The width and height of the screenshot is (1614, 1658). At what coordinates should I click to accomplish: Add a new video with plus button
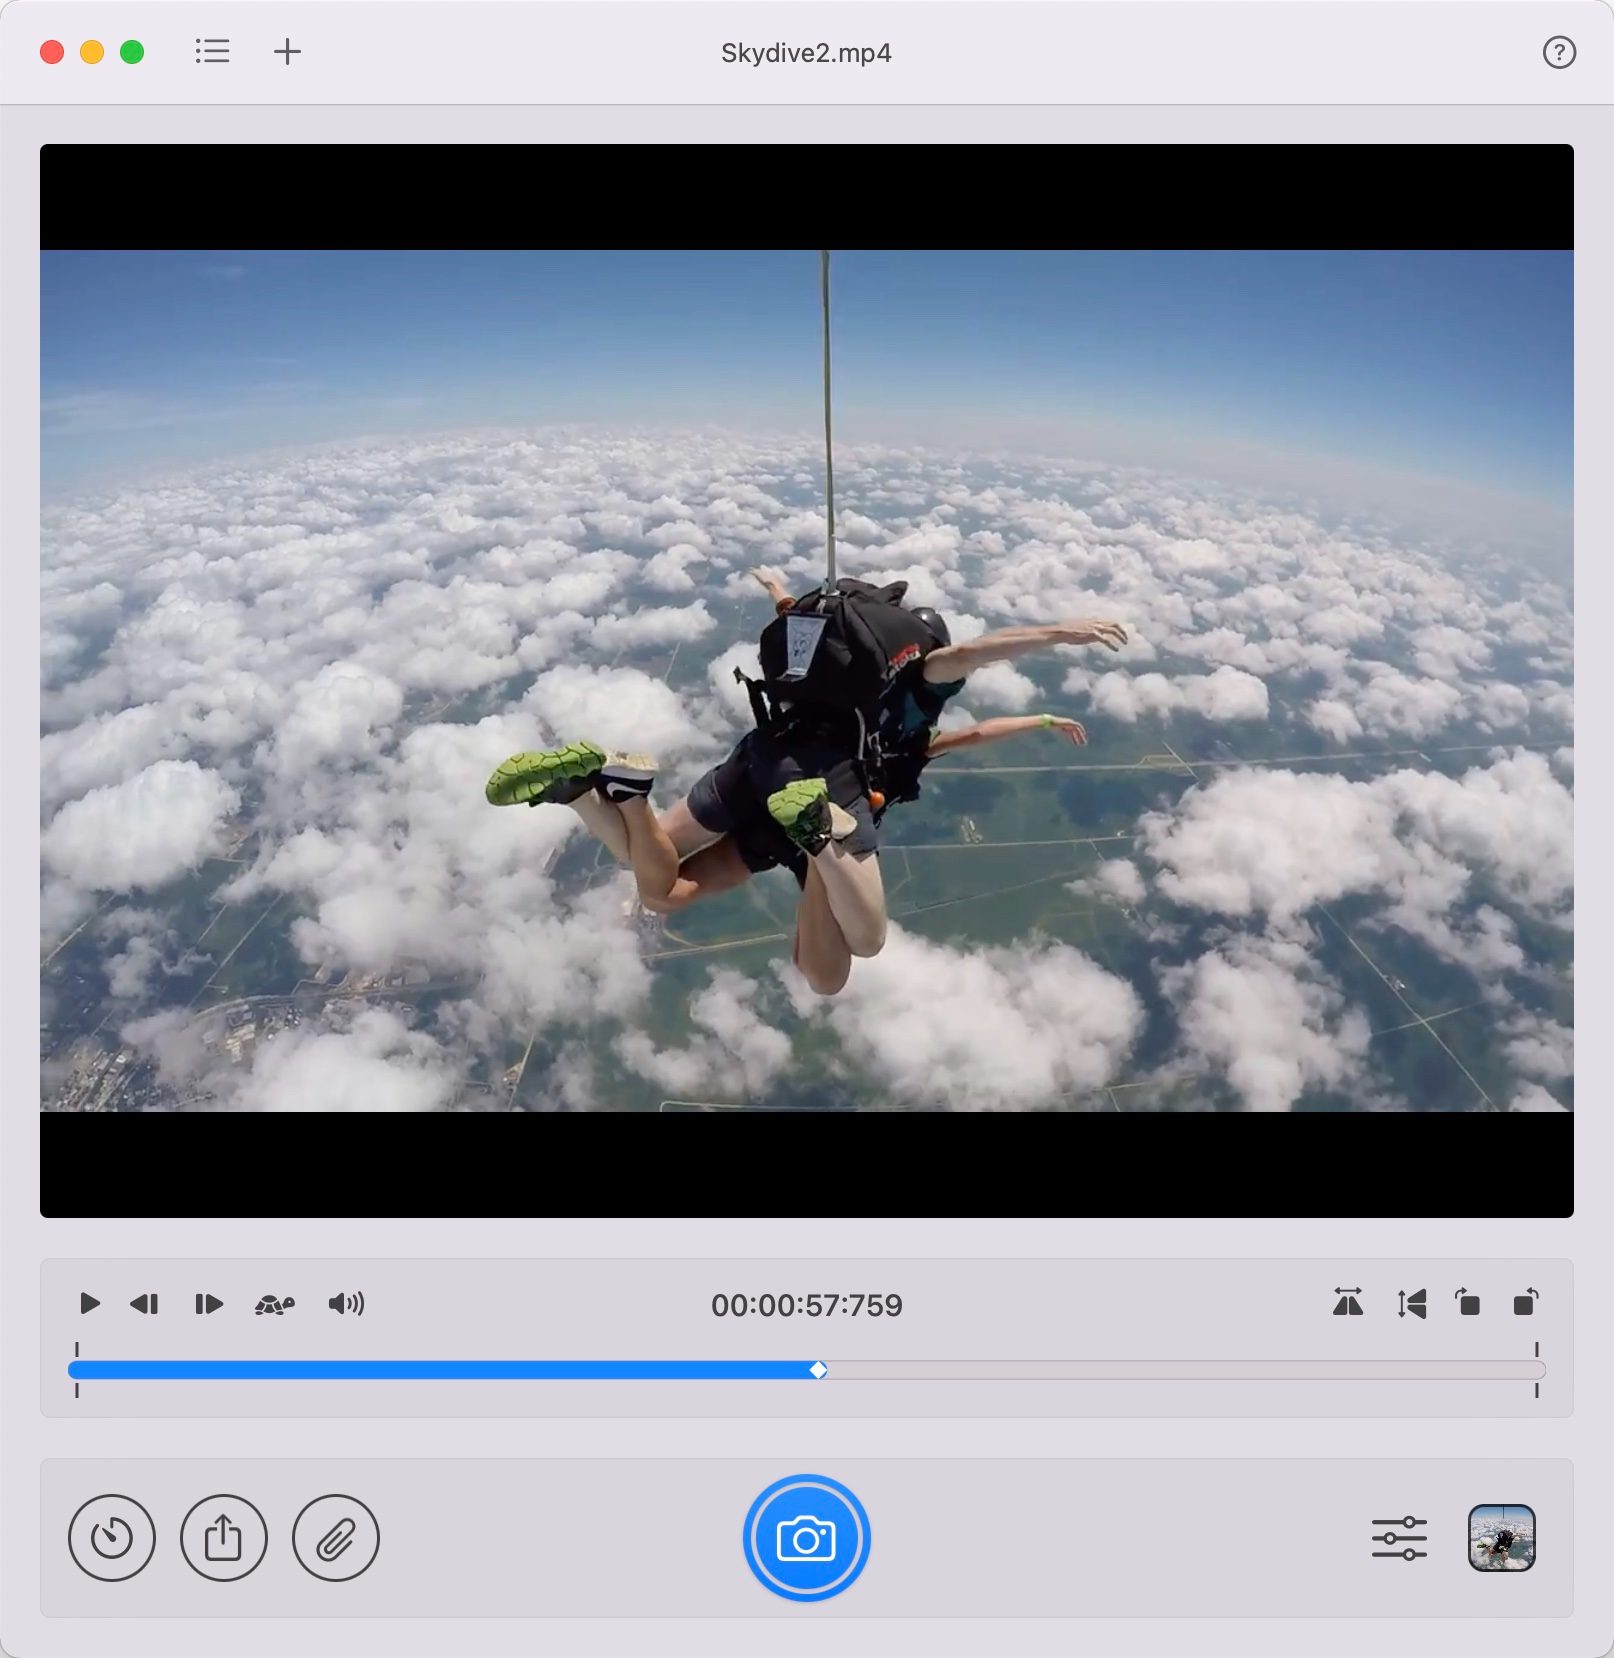(287, 52)
